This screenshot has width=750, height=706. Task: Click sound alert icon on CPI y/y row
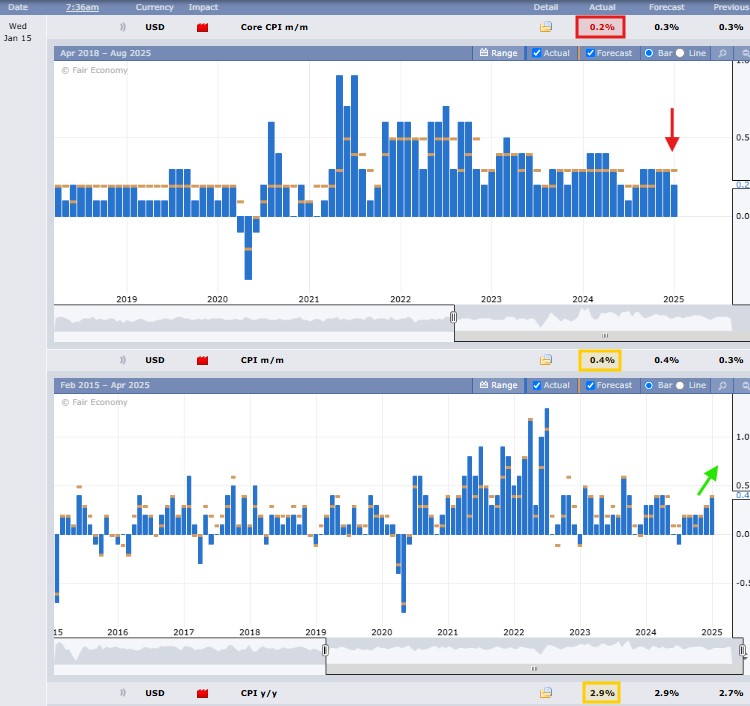pos(123,692)
